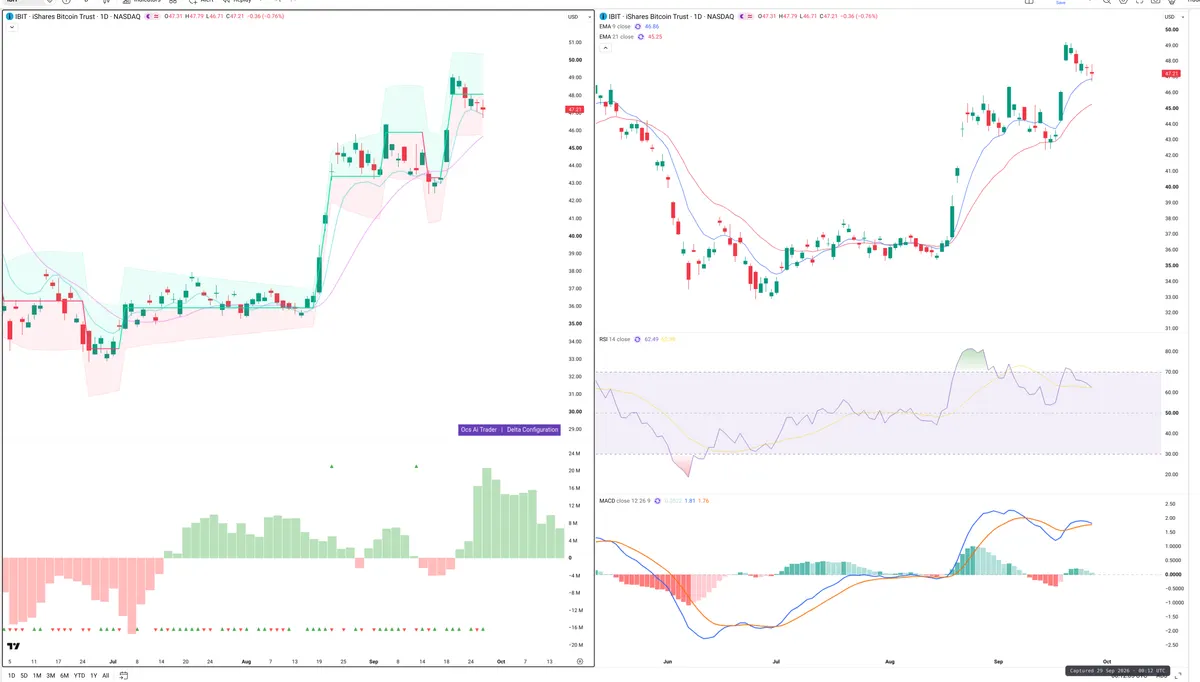This screenshot has width=1200, height=682.
Task: Click the 30.00 level on left price axis
Action: [574, 411]
